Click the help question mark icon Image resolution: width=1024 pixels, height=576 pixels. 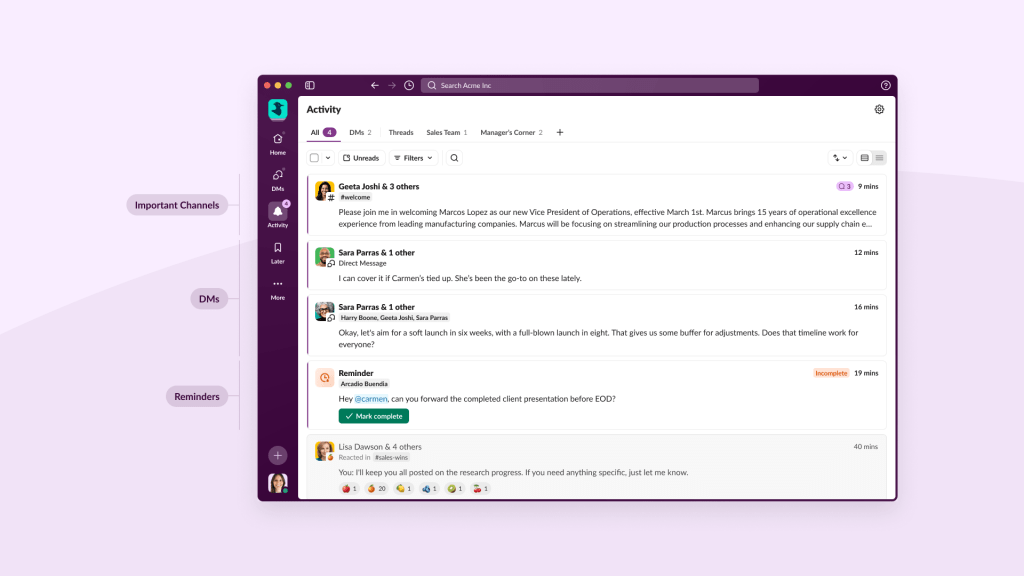point(885,86)
